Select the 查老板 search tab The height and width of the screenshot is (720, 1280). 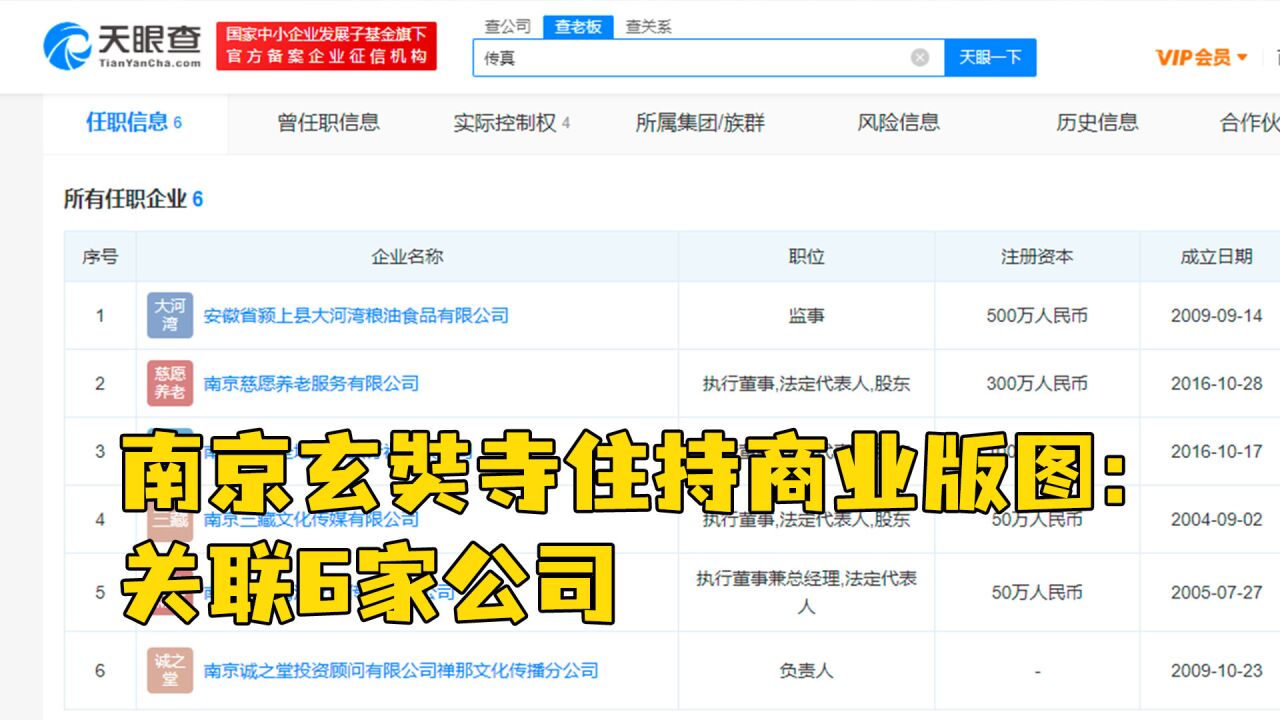(579, 27)
